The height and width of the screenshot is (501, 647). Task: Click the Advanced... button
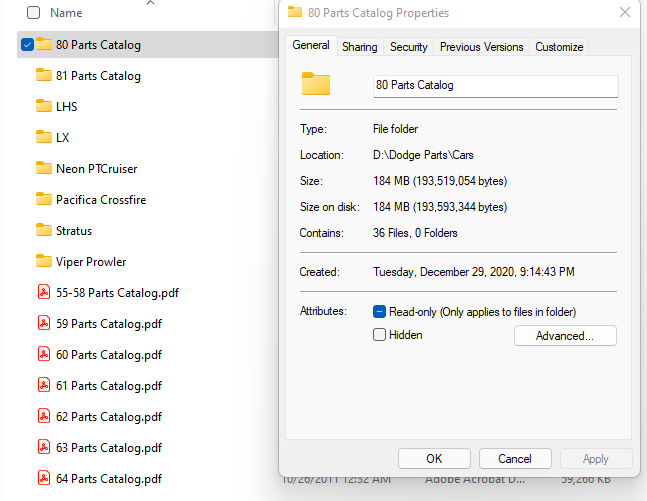coord(565,336)
